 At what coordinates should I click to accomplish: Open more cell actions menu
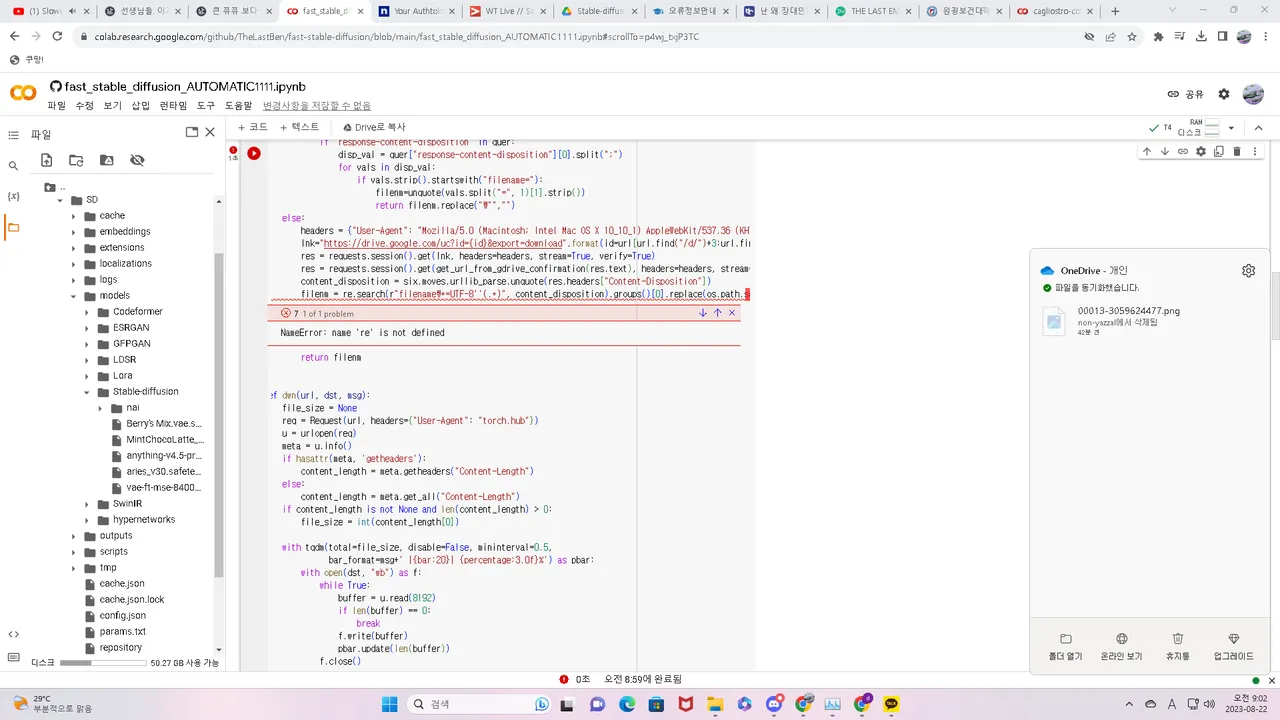(x=1255, y=152)
